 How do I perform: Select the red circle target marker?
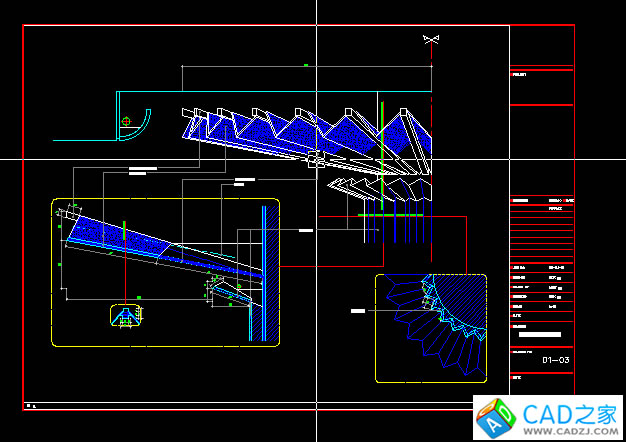[x=126, y=121]
